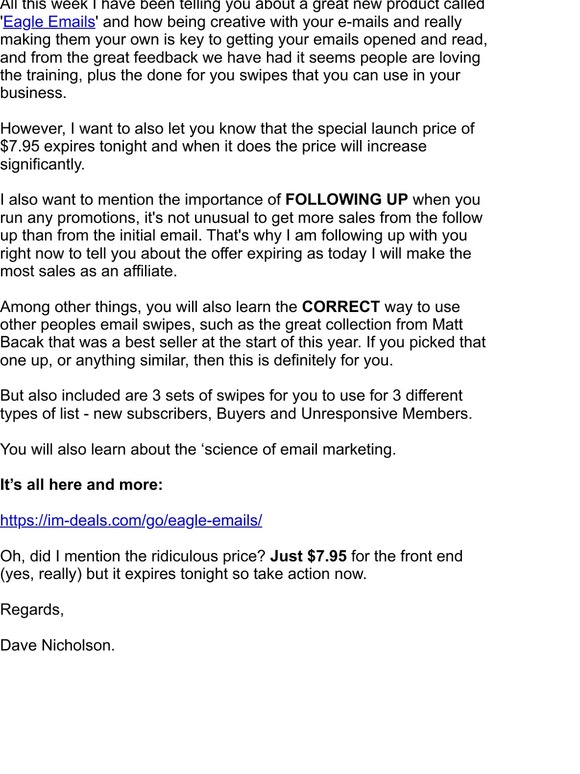Click the bold word 'CORRECT'

[341, 307]
